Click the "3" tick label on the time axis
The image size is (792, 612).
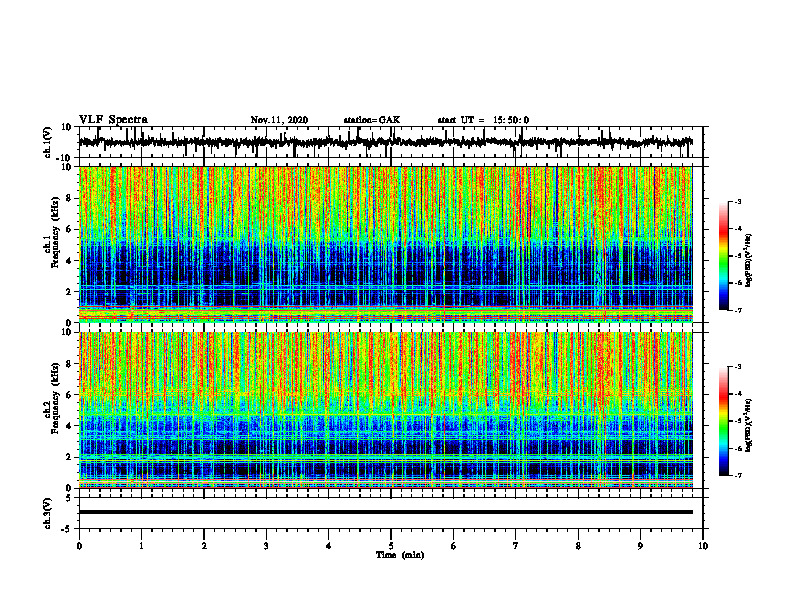[266, 546]
